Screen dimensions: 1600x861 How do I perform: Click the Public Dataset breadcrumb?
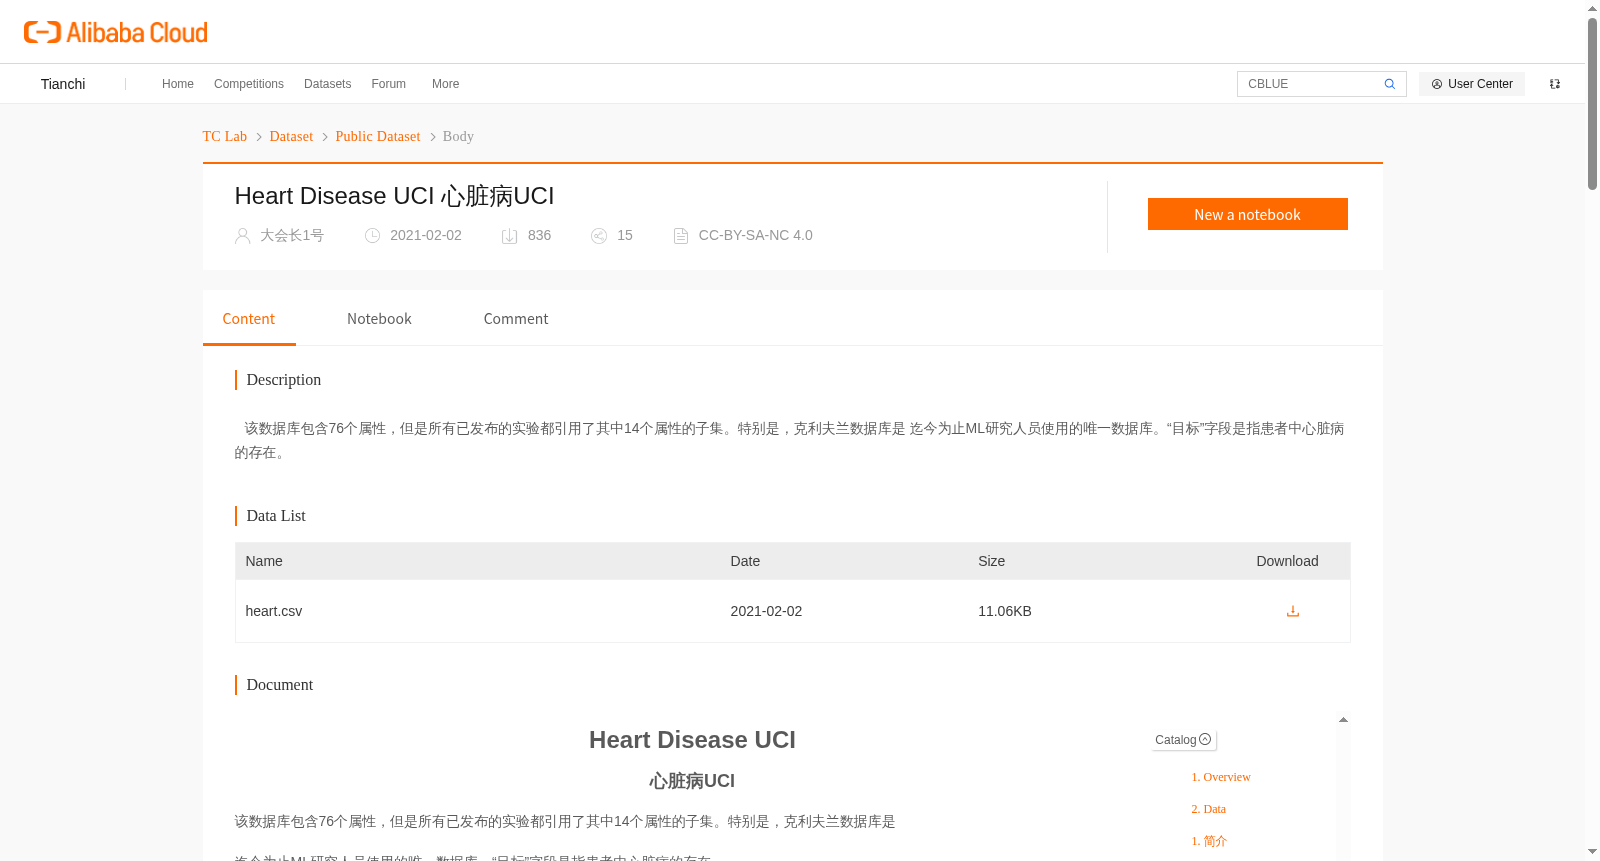click(x=378, y=136)
